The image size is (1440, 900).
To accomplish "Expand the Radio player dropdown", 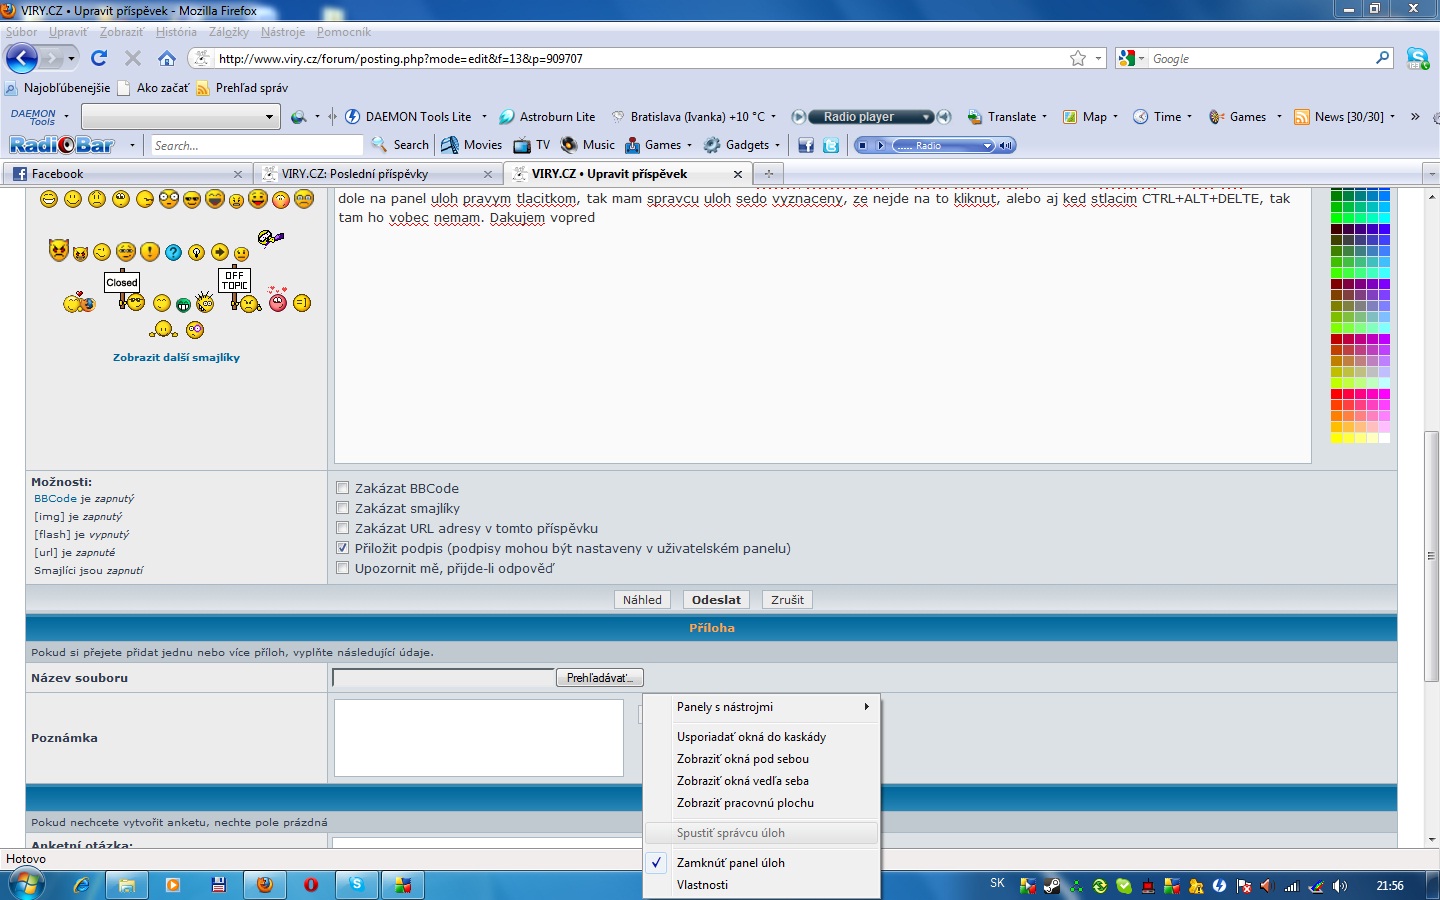I will [x=926, y=117].
